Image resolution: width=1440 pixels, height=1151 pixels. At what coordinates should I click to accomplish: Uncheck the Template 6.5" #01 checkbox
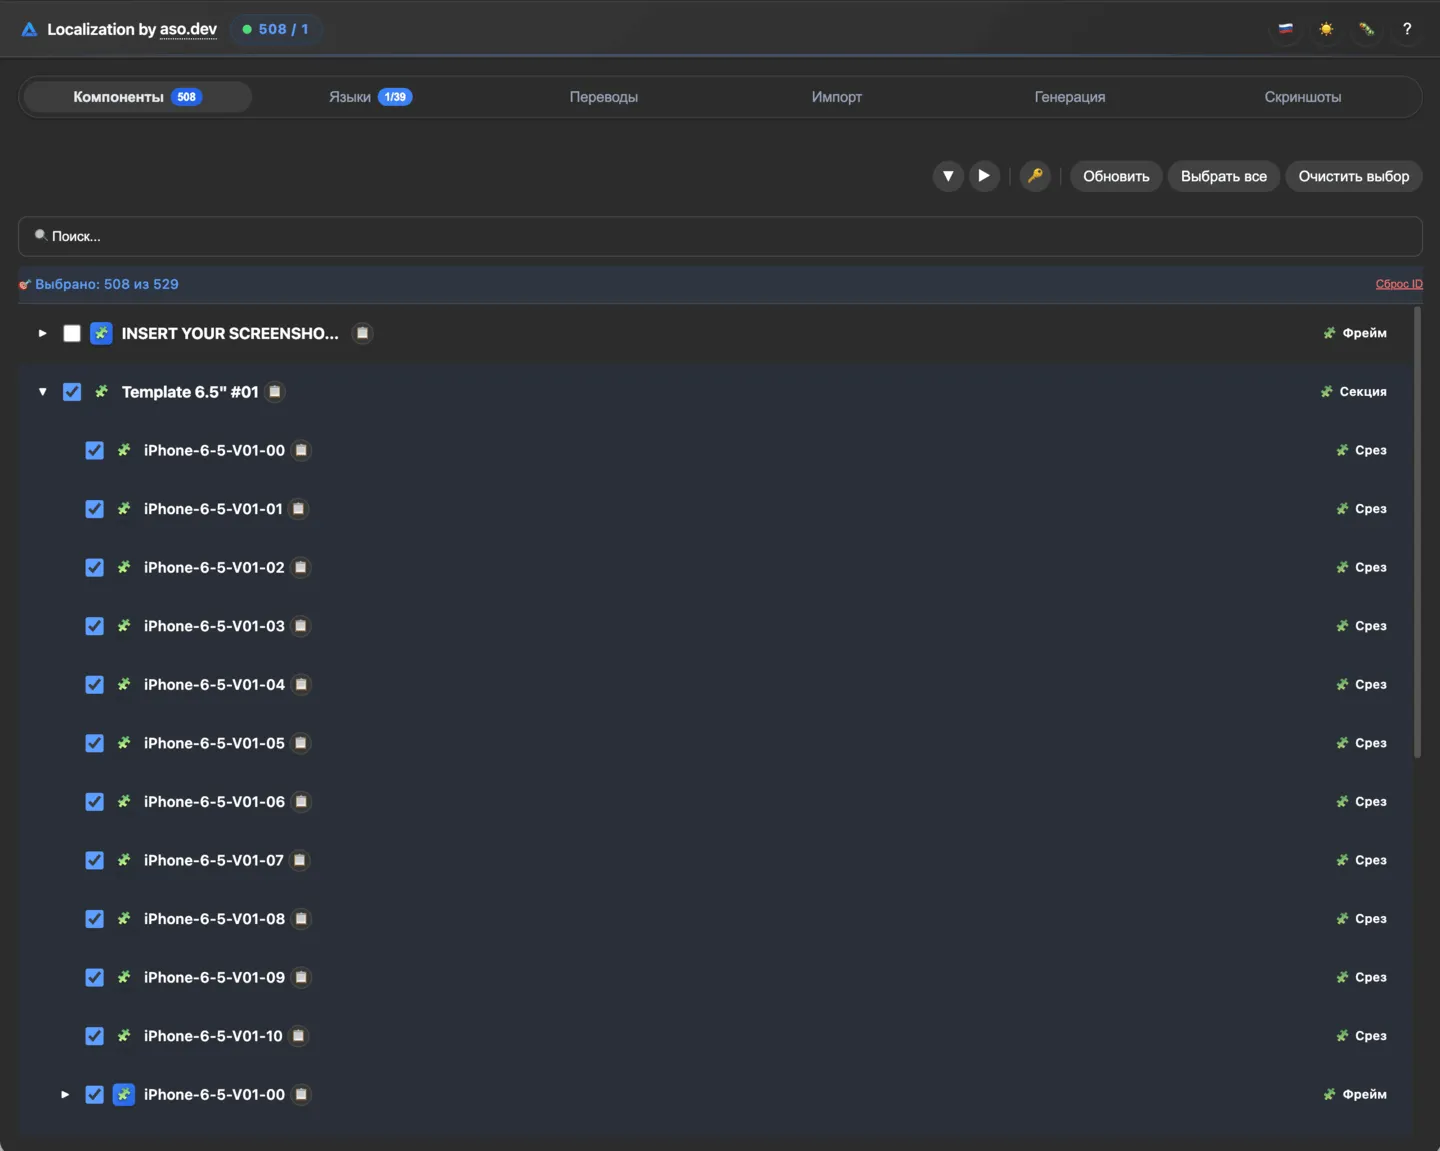[72, 392]
